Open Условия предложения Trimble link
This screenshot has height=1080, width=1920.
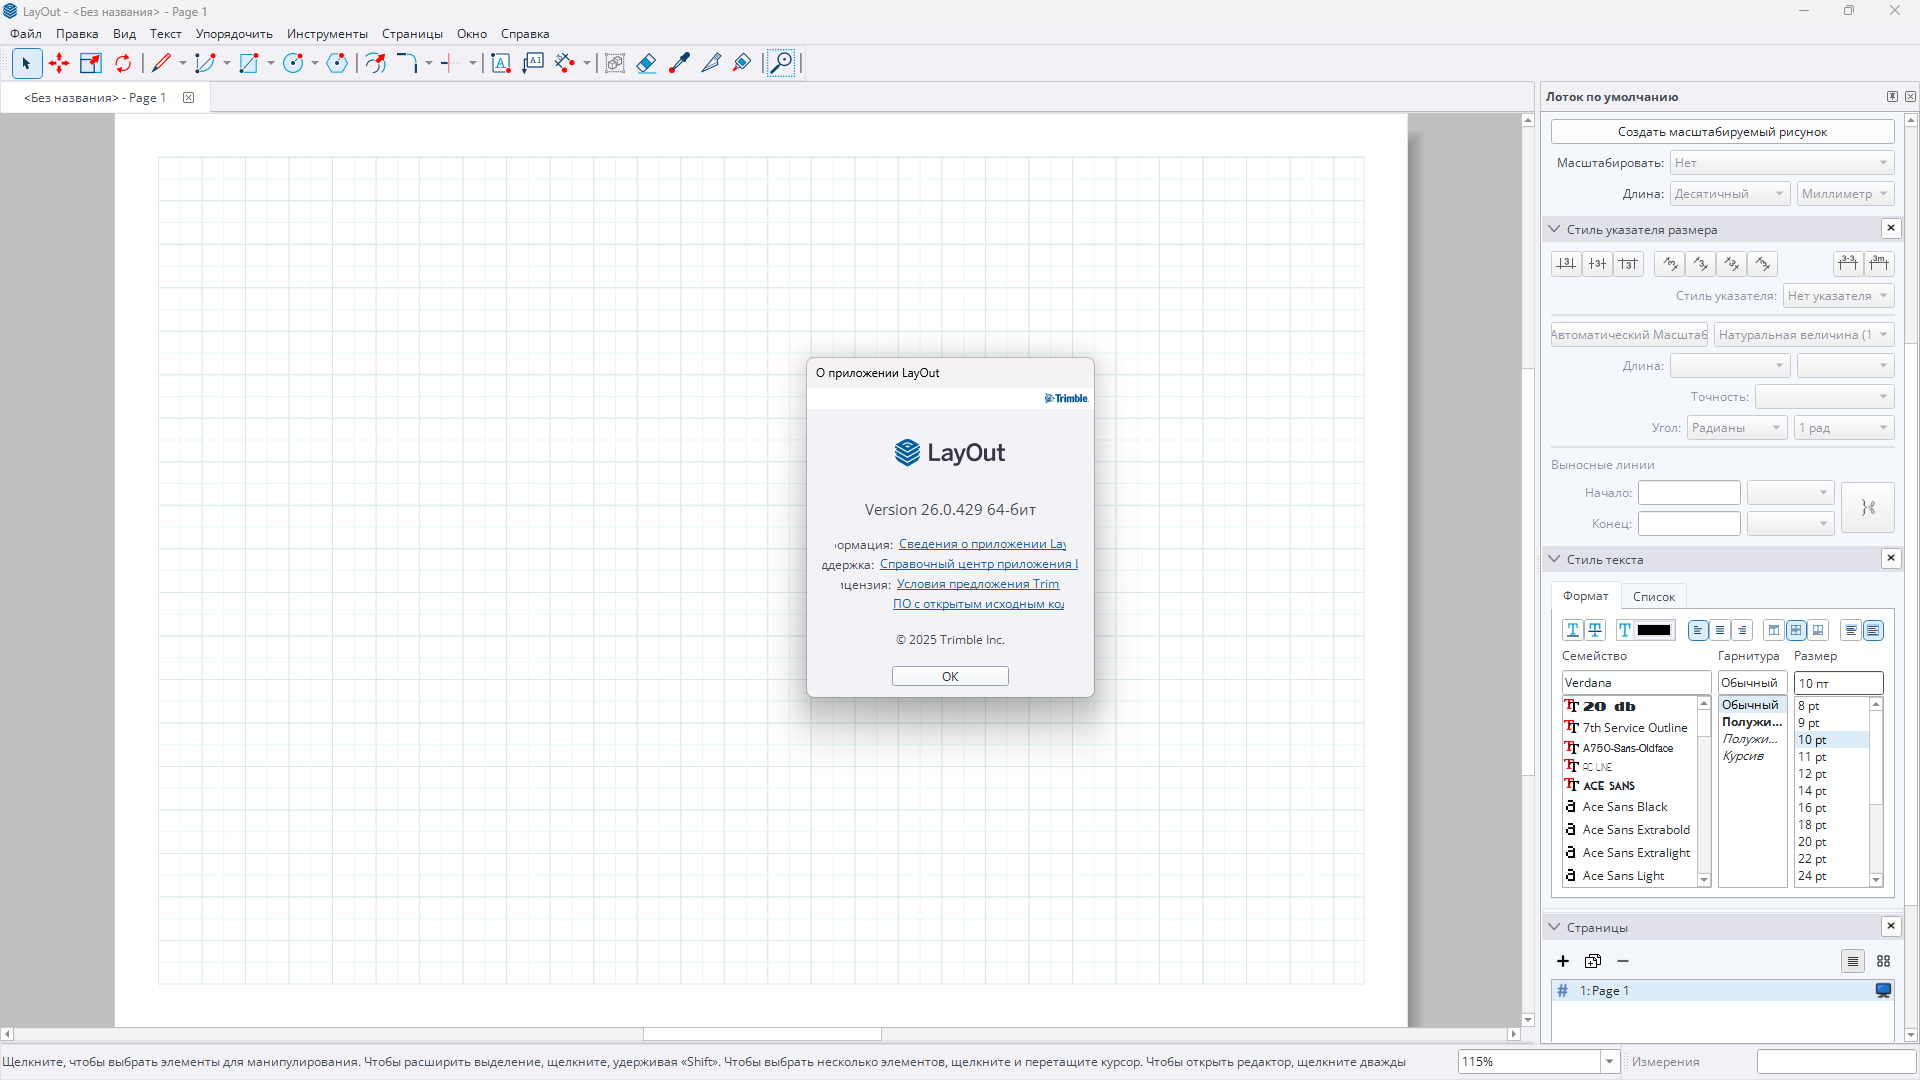(x=977, y=584)
